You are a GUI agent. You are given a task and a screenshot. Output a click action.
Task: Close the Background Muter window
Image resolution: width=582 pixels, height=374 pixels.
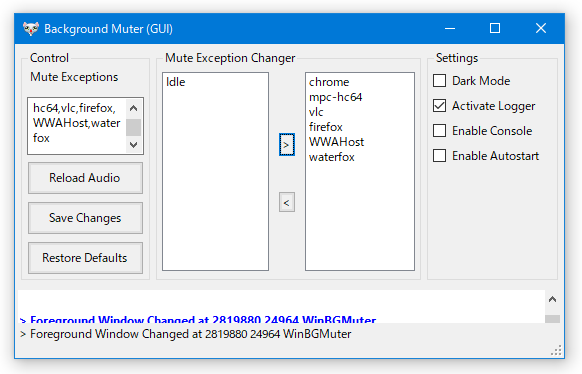tap(541, 29)
